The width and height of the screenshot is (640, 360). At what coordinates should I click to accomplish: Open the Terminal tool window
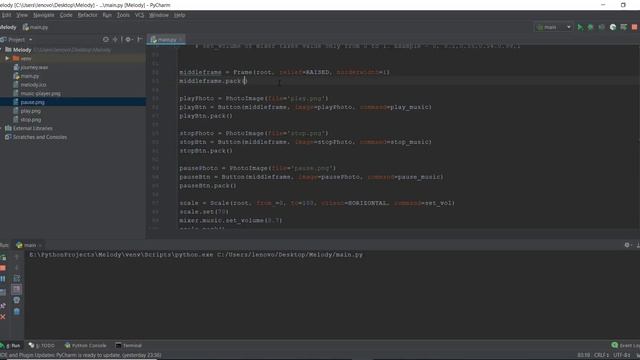(x=128, y=345)
